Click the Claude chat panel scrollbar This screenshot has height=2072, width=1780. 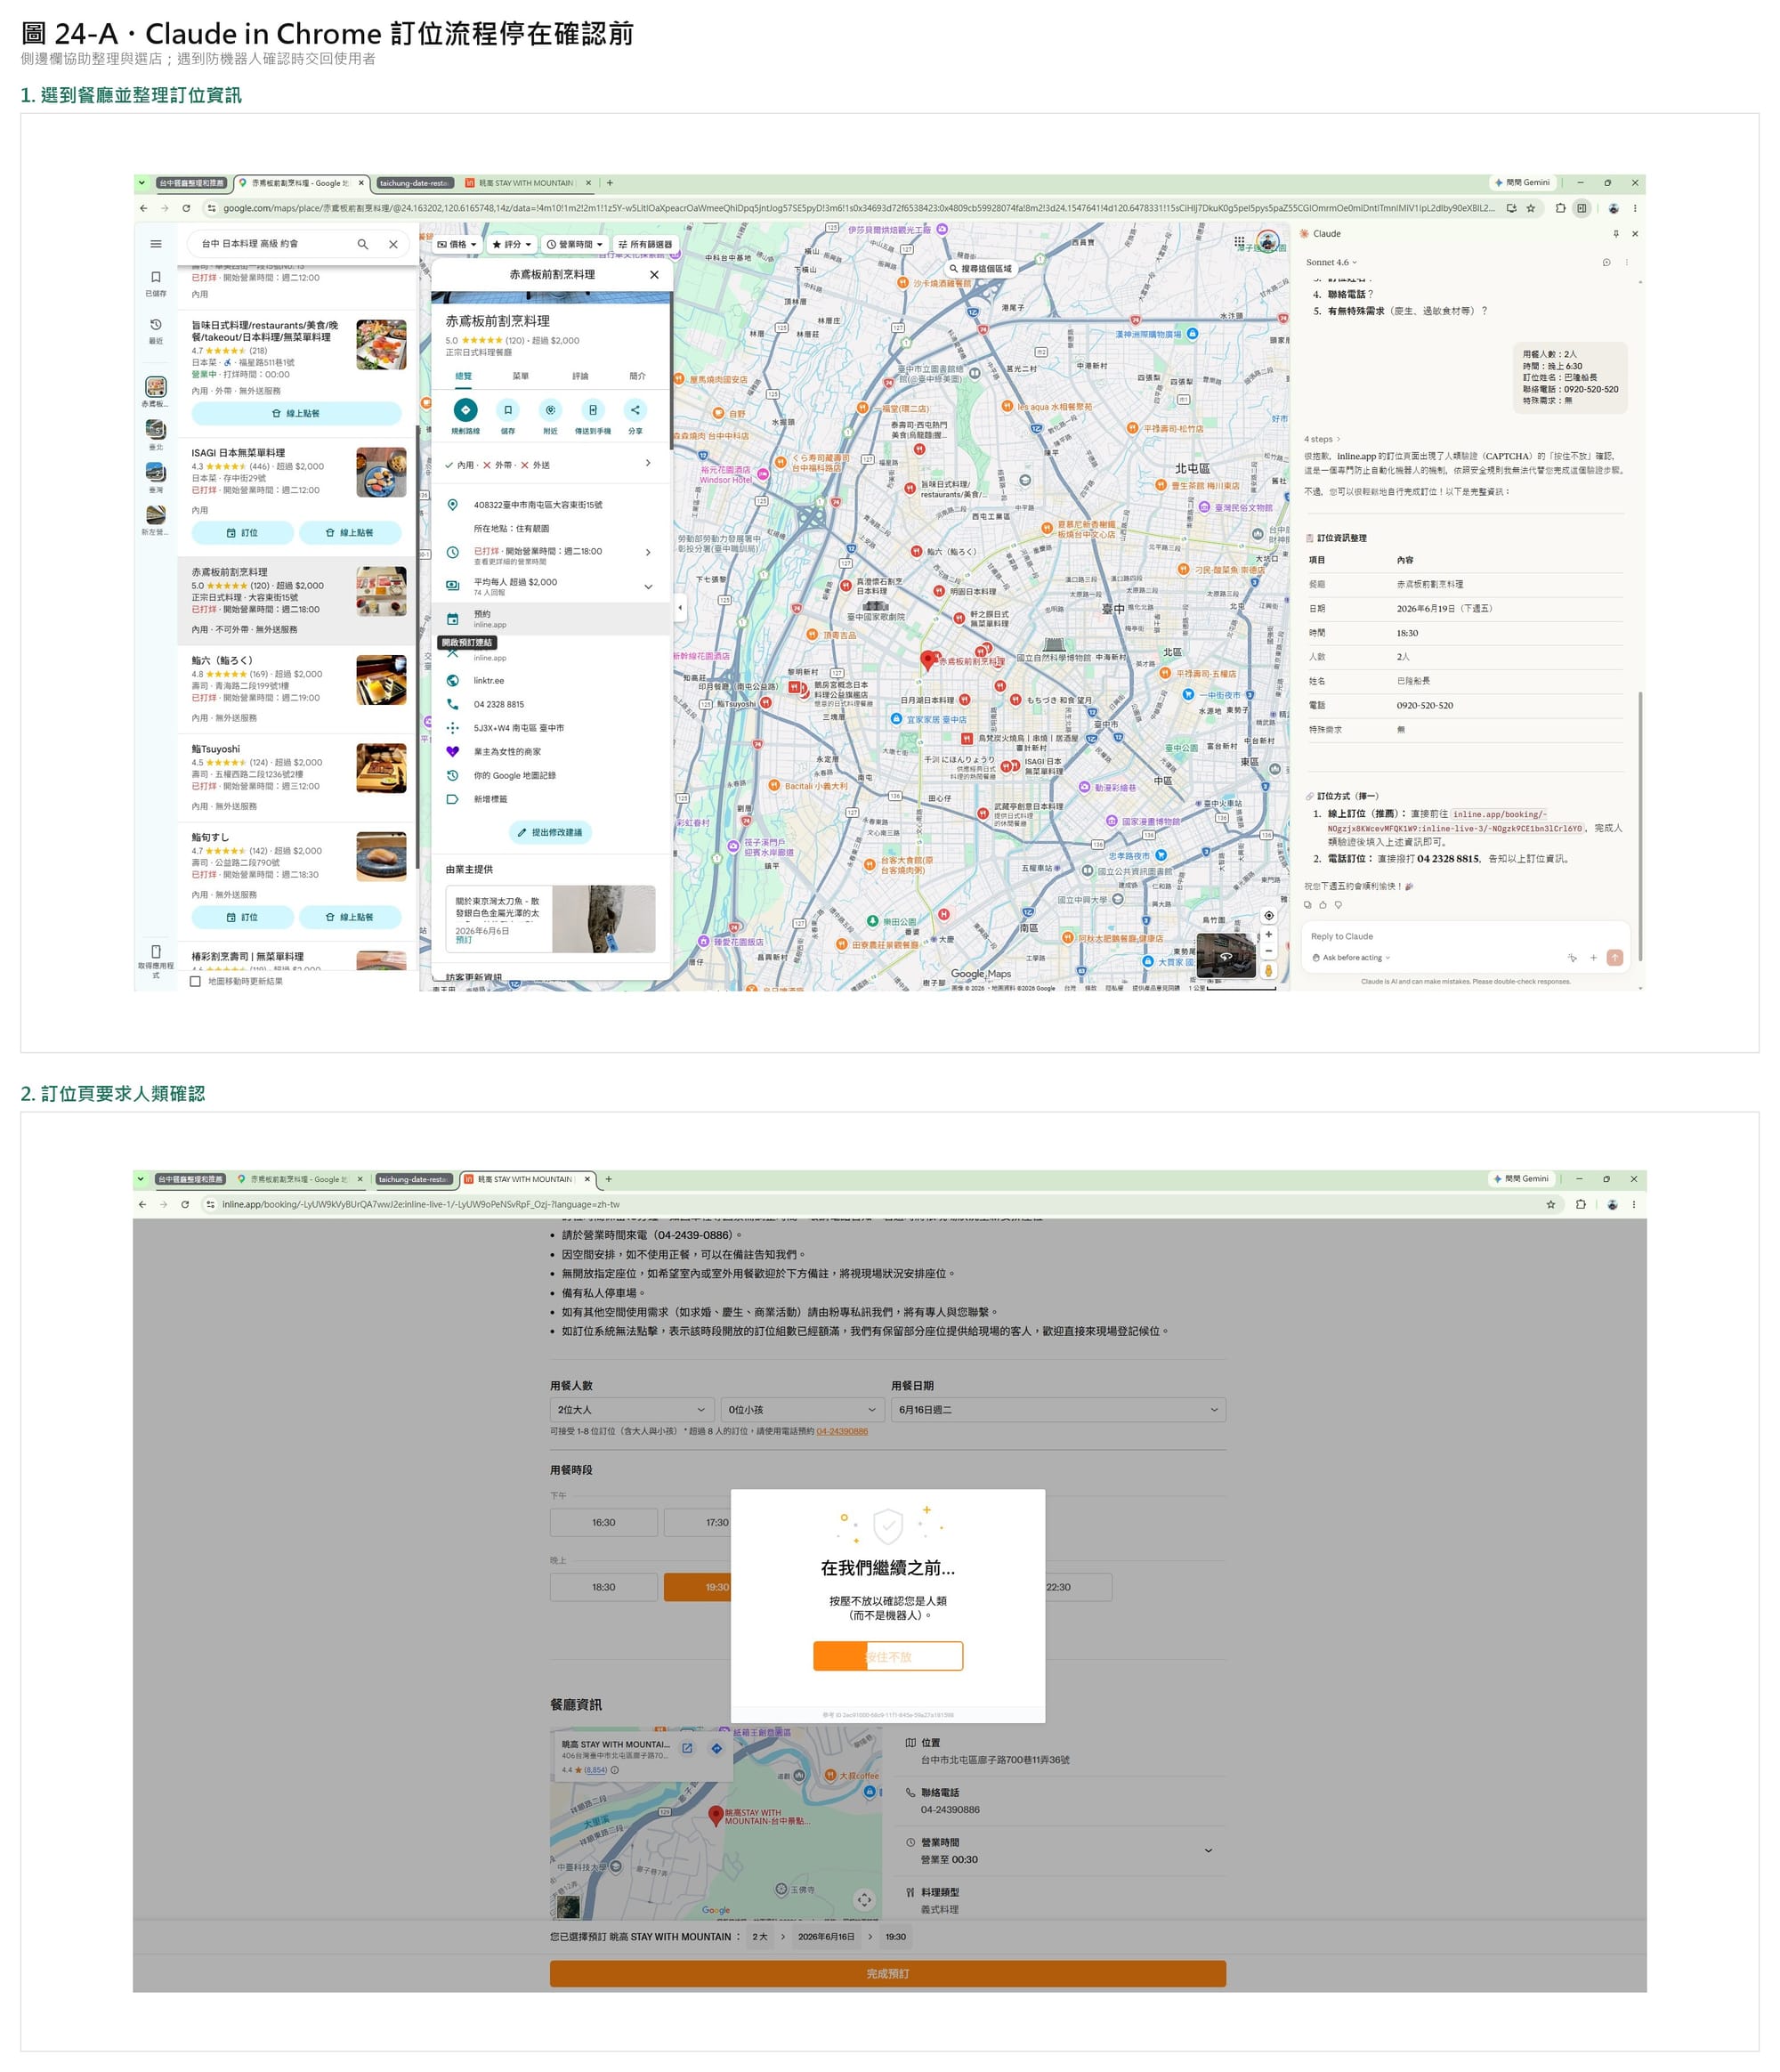point(1640,825)
